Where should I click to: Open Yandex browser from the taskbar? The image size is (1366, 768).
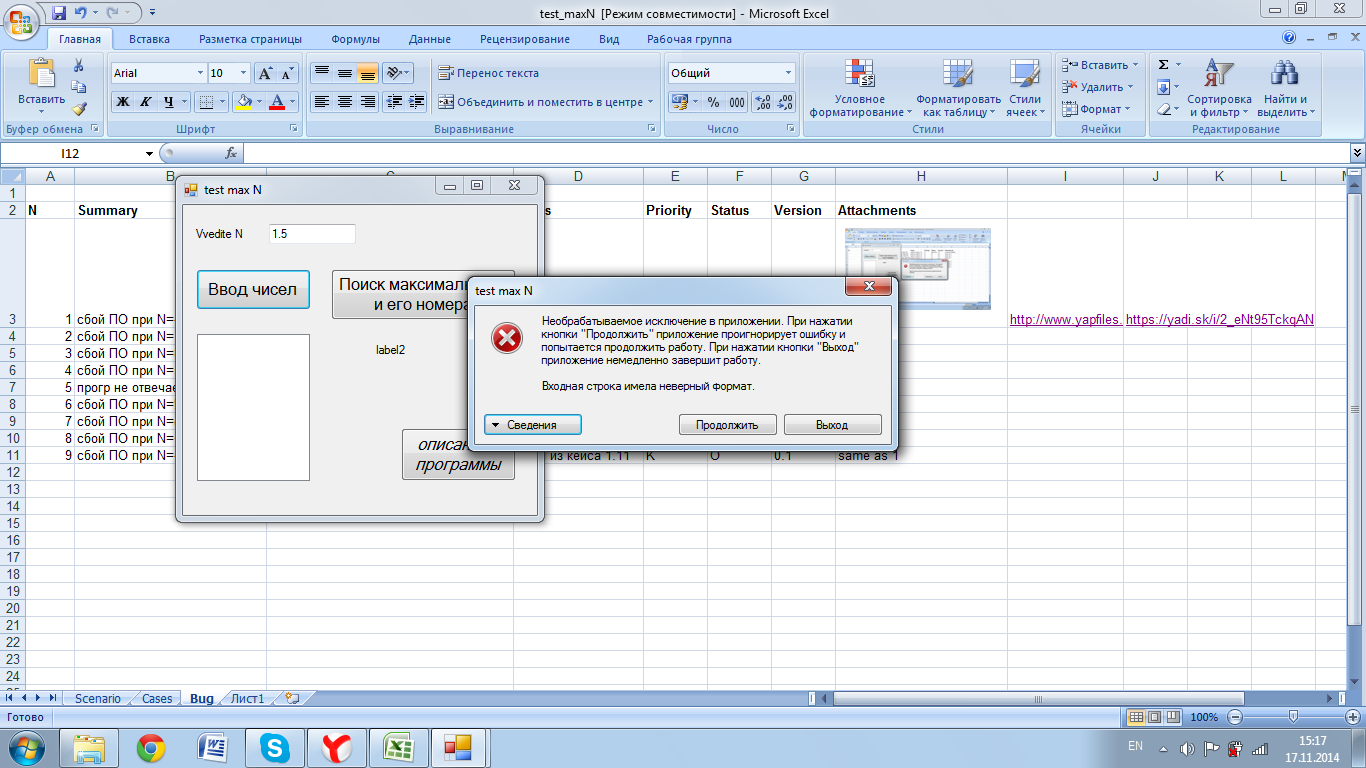(x=337, y=747)
